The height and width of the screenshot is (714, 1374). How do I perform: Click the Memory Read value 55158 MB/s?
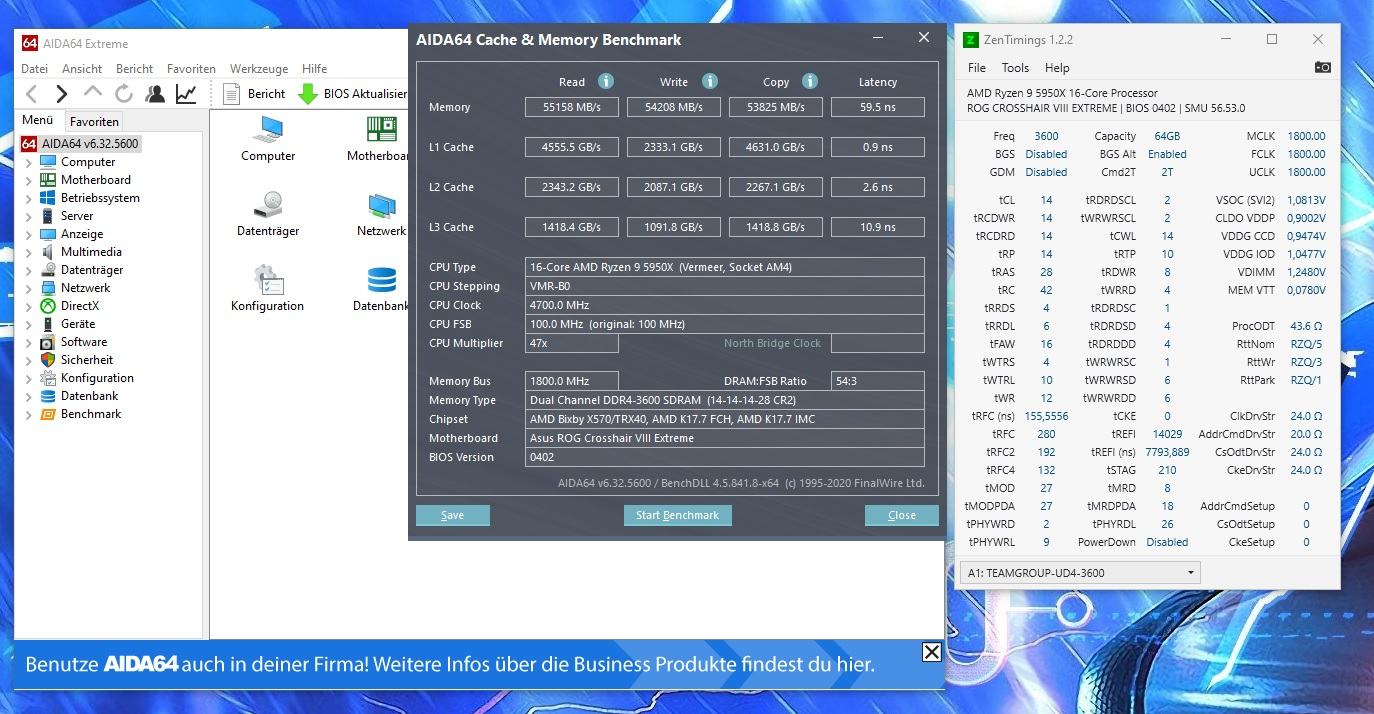pyautogui.click(x=572, y=107)
